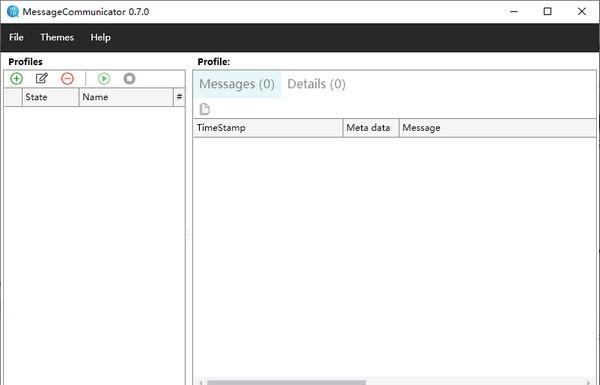Switch to the Details (0) tab
This screenshot has width=600, height=385.
(x=316, y=84)
